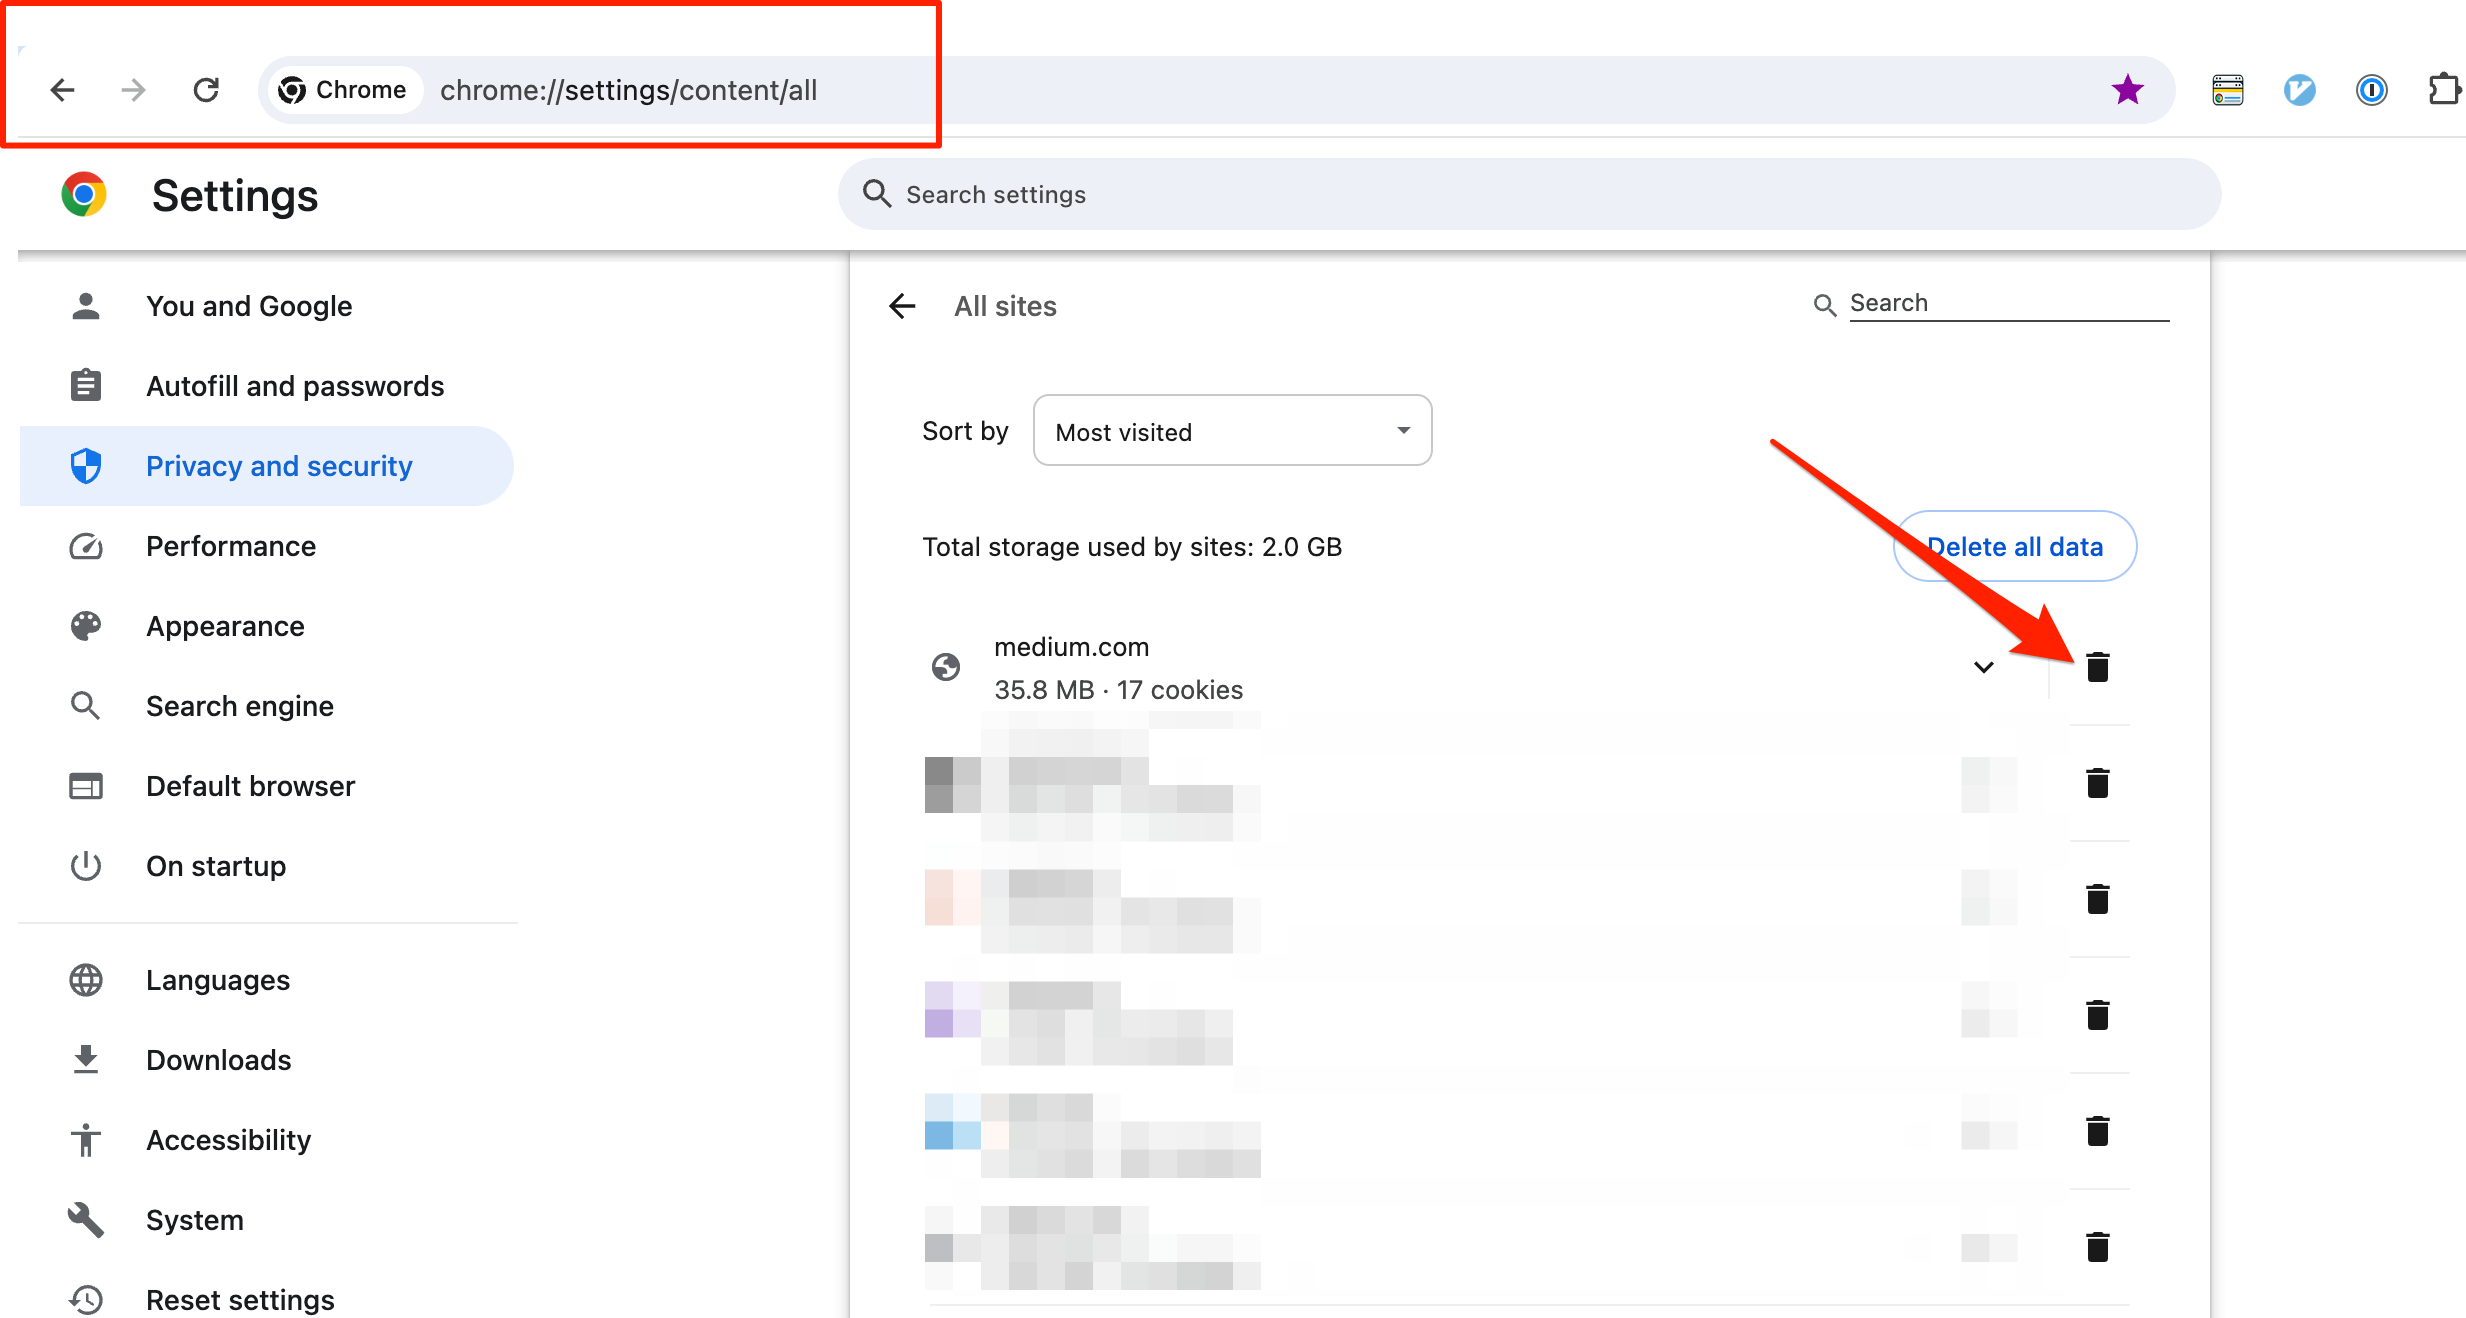
Task: Open the Extensions puzzle piece icon
Action: point(2443,90)
